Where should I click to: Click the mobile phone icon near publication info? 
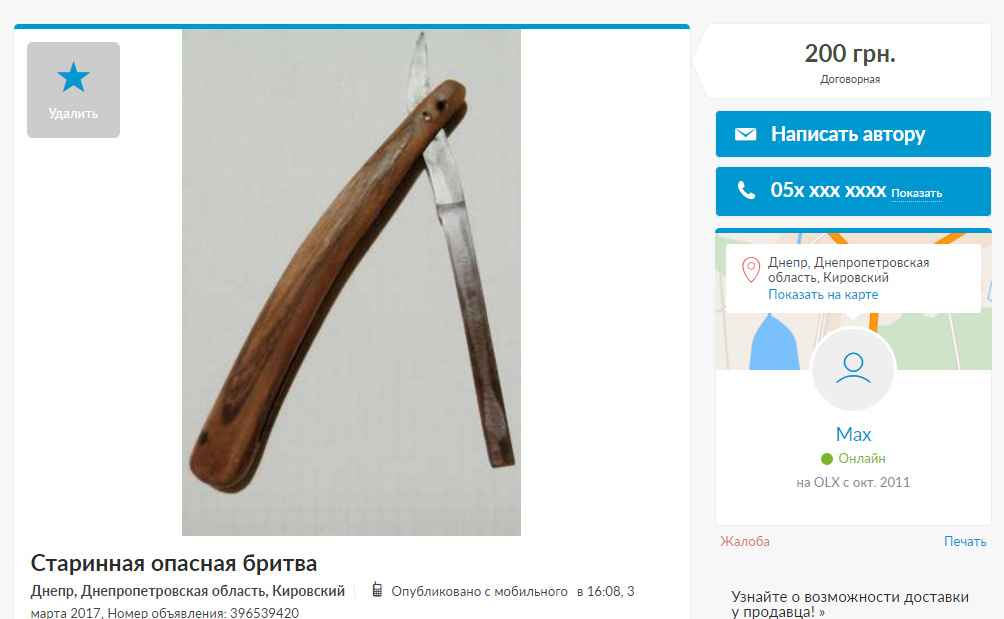point(377,590)
